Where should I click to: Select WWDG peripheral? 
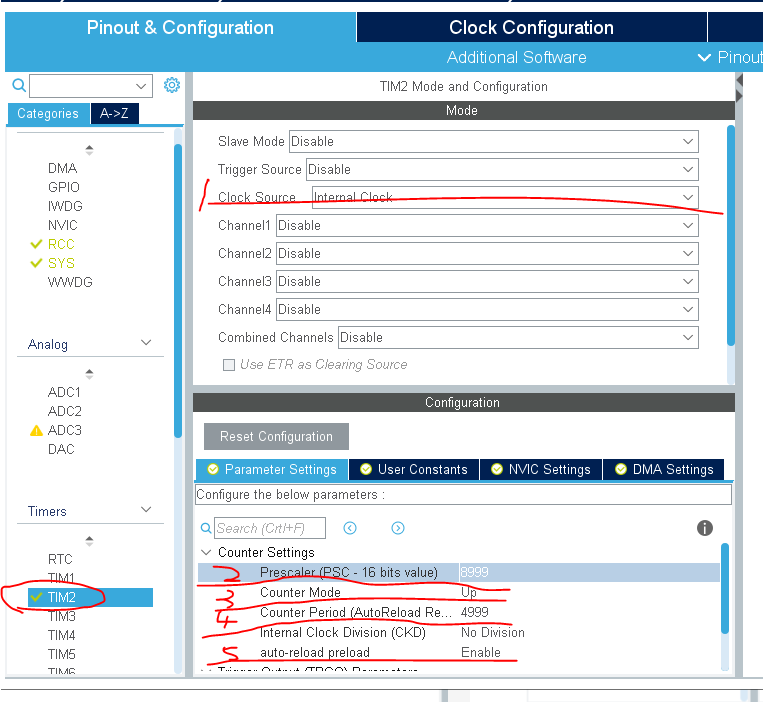(x=70, y=282)
